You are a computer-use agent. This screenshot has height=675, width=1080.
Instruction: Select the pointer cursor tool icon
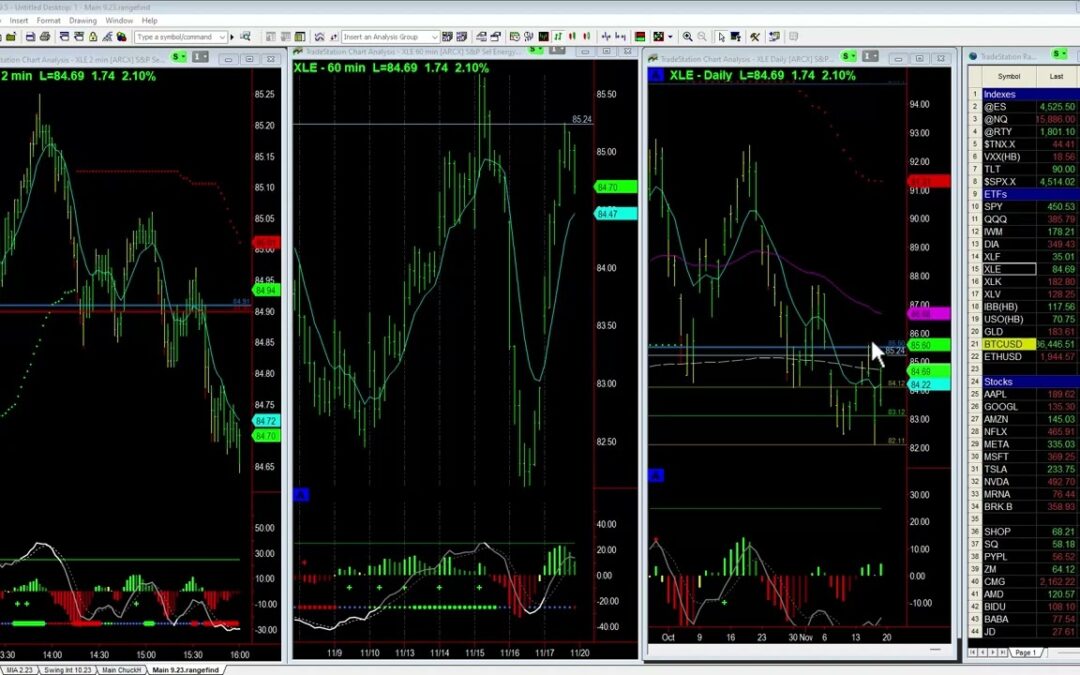[x=721, y=37]
